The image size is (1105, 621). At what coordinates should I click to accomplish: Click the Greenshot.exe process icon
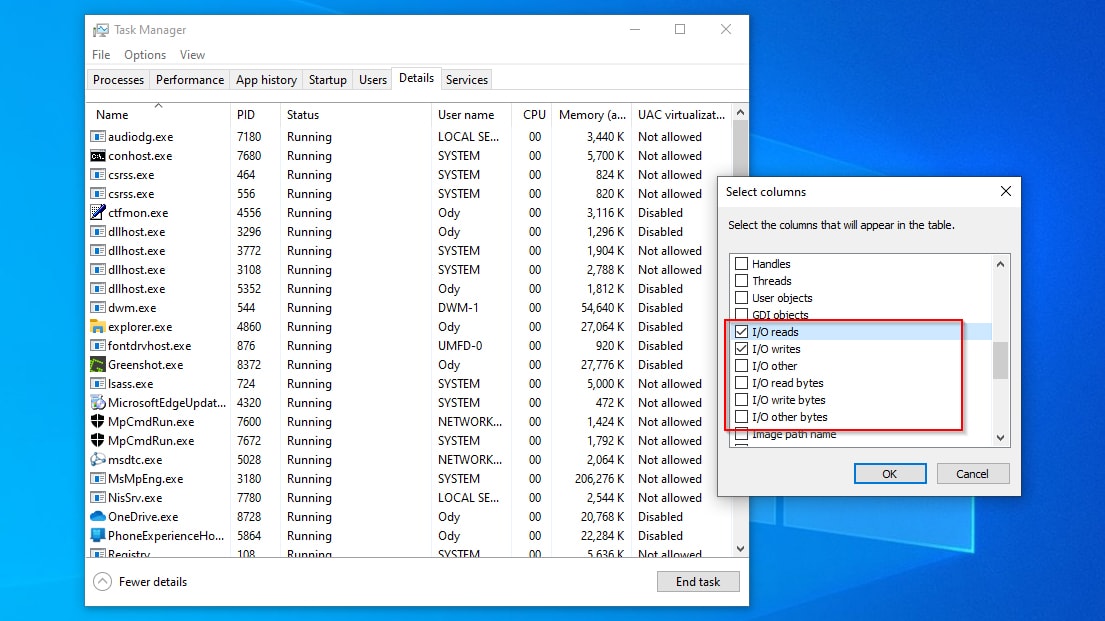pyautogui.click(x=98, y=365)
